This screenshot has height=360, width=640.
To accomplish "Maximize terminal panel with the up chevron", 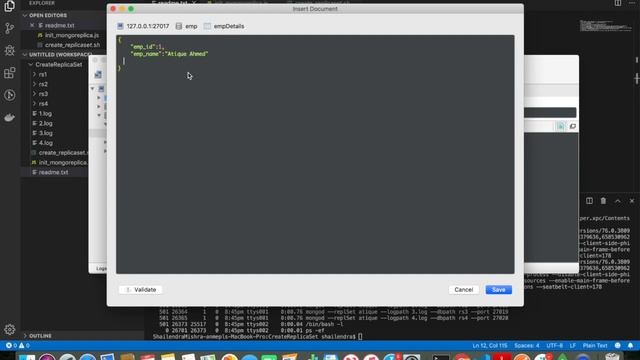I will coord(618,201).
